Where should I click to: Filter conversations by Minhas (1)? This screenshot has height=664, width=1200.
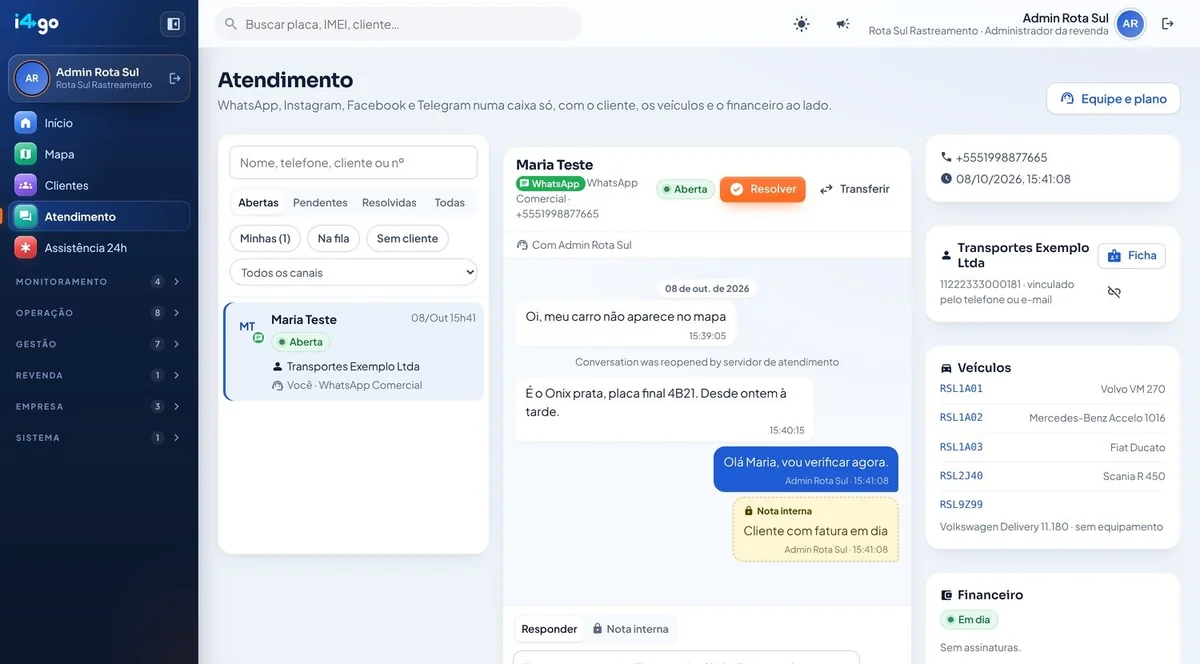point(265,238)
